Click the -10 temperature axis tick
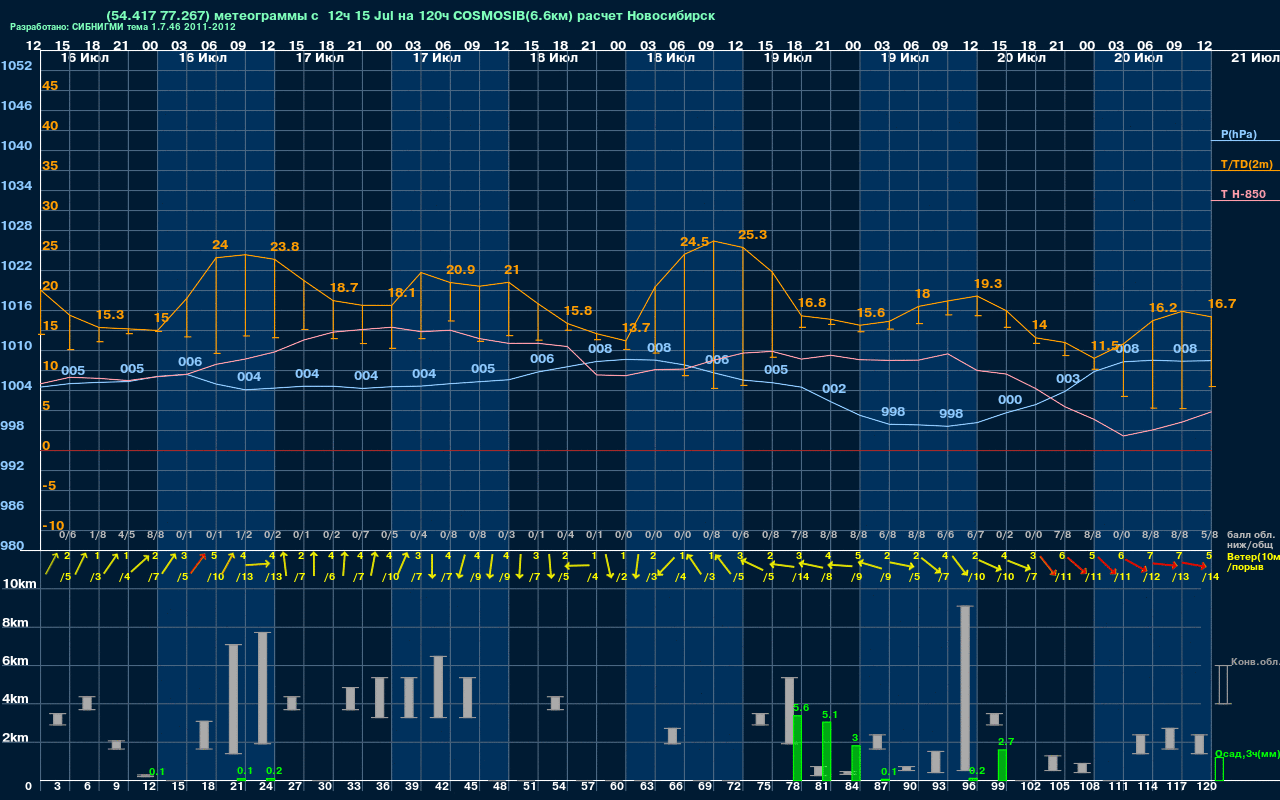The height and width of the screenshot is (800, 1280). click(53, 526)
